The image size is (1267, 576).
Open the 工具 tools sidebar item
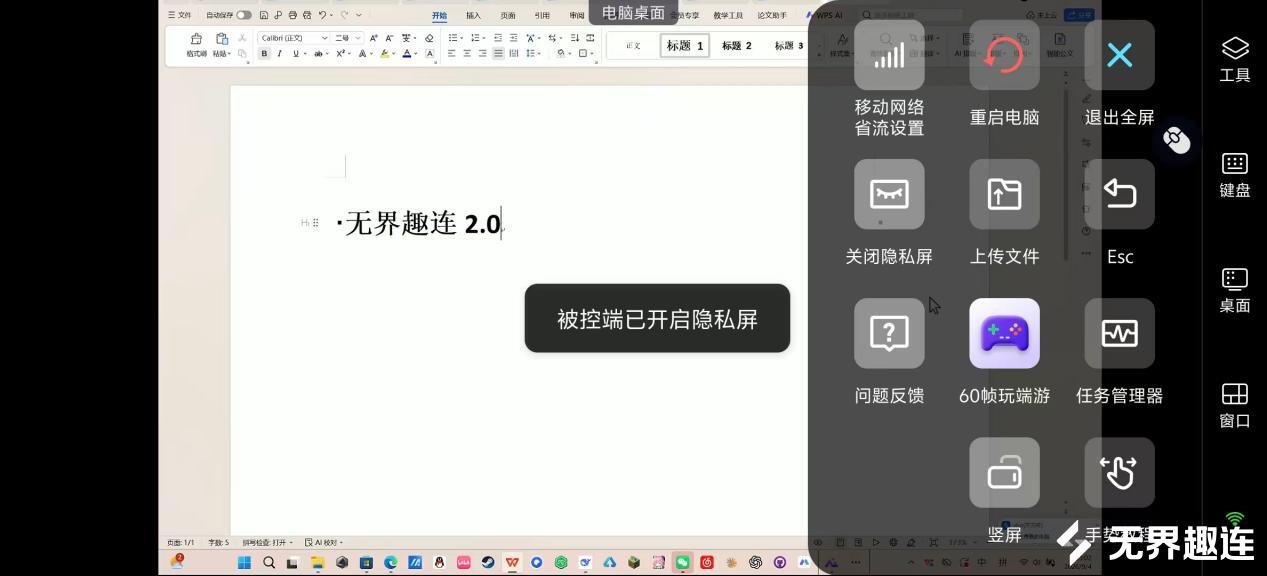tap(1235, 59)
